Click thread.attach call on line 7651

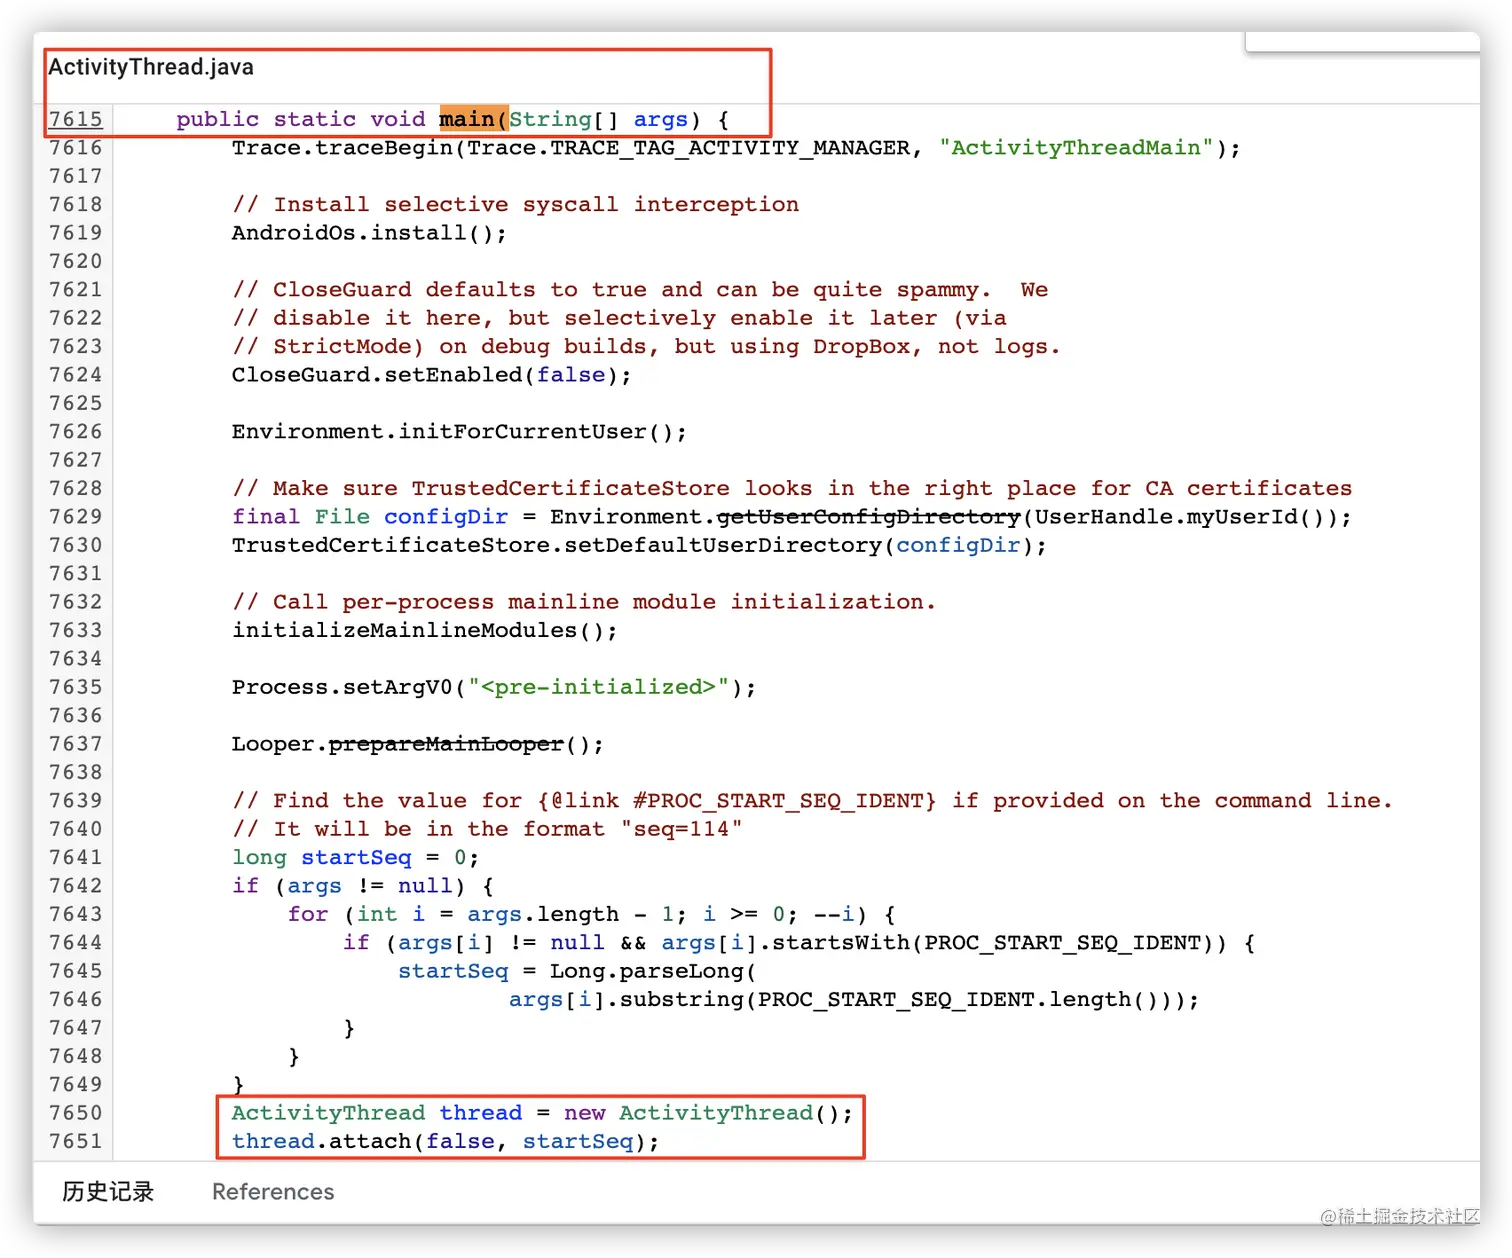pos(445,1141)
